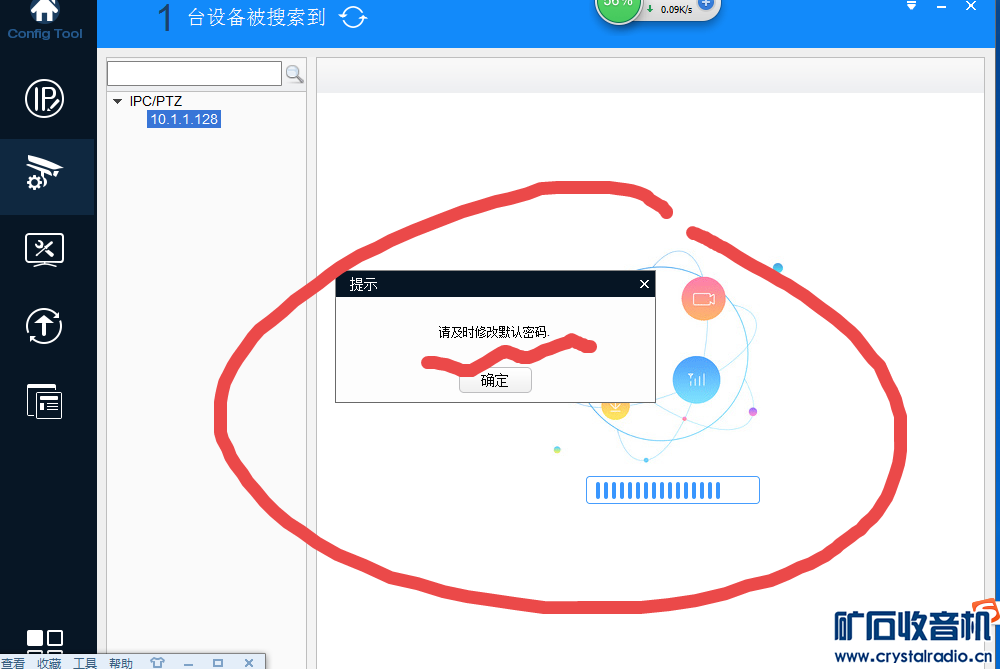Select the camera device configuration icon

pos(45,173)
